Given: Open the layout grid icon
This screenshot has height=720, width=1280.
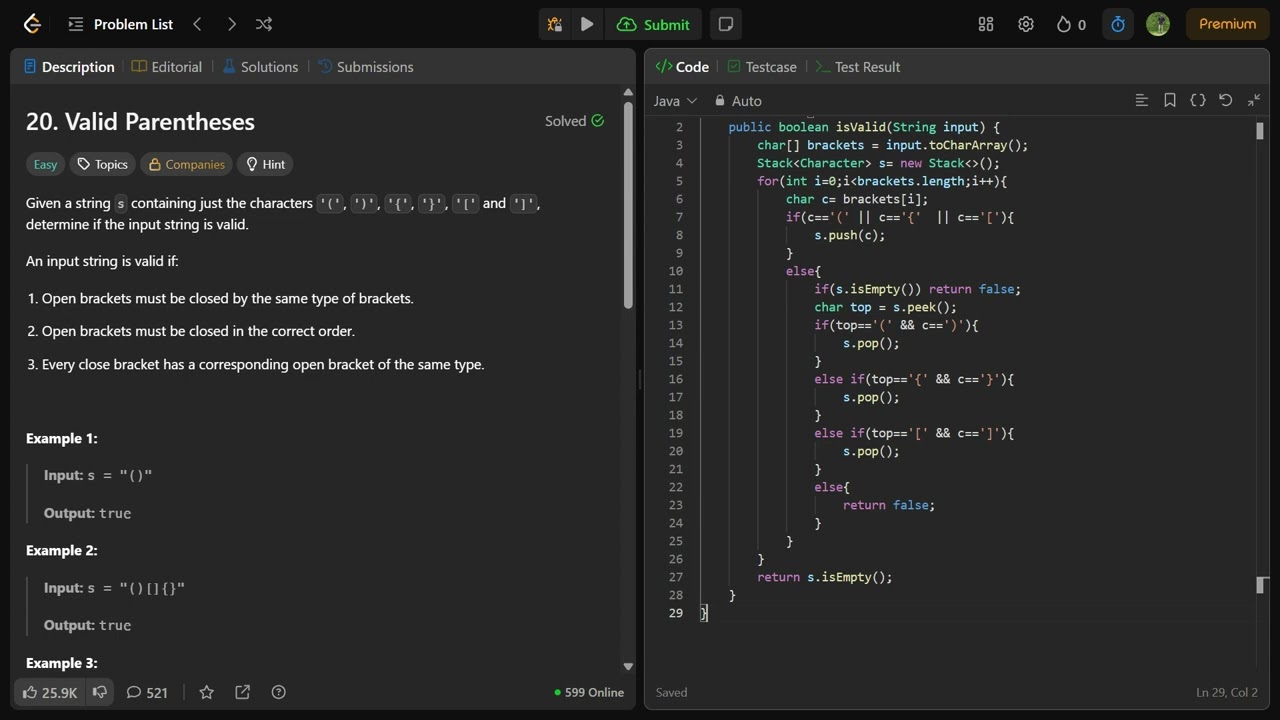Looking at the screenshot, I should 986,24.
